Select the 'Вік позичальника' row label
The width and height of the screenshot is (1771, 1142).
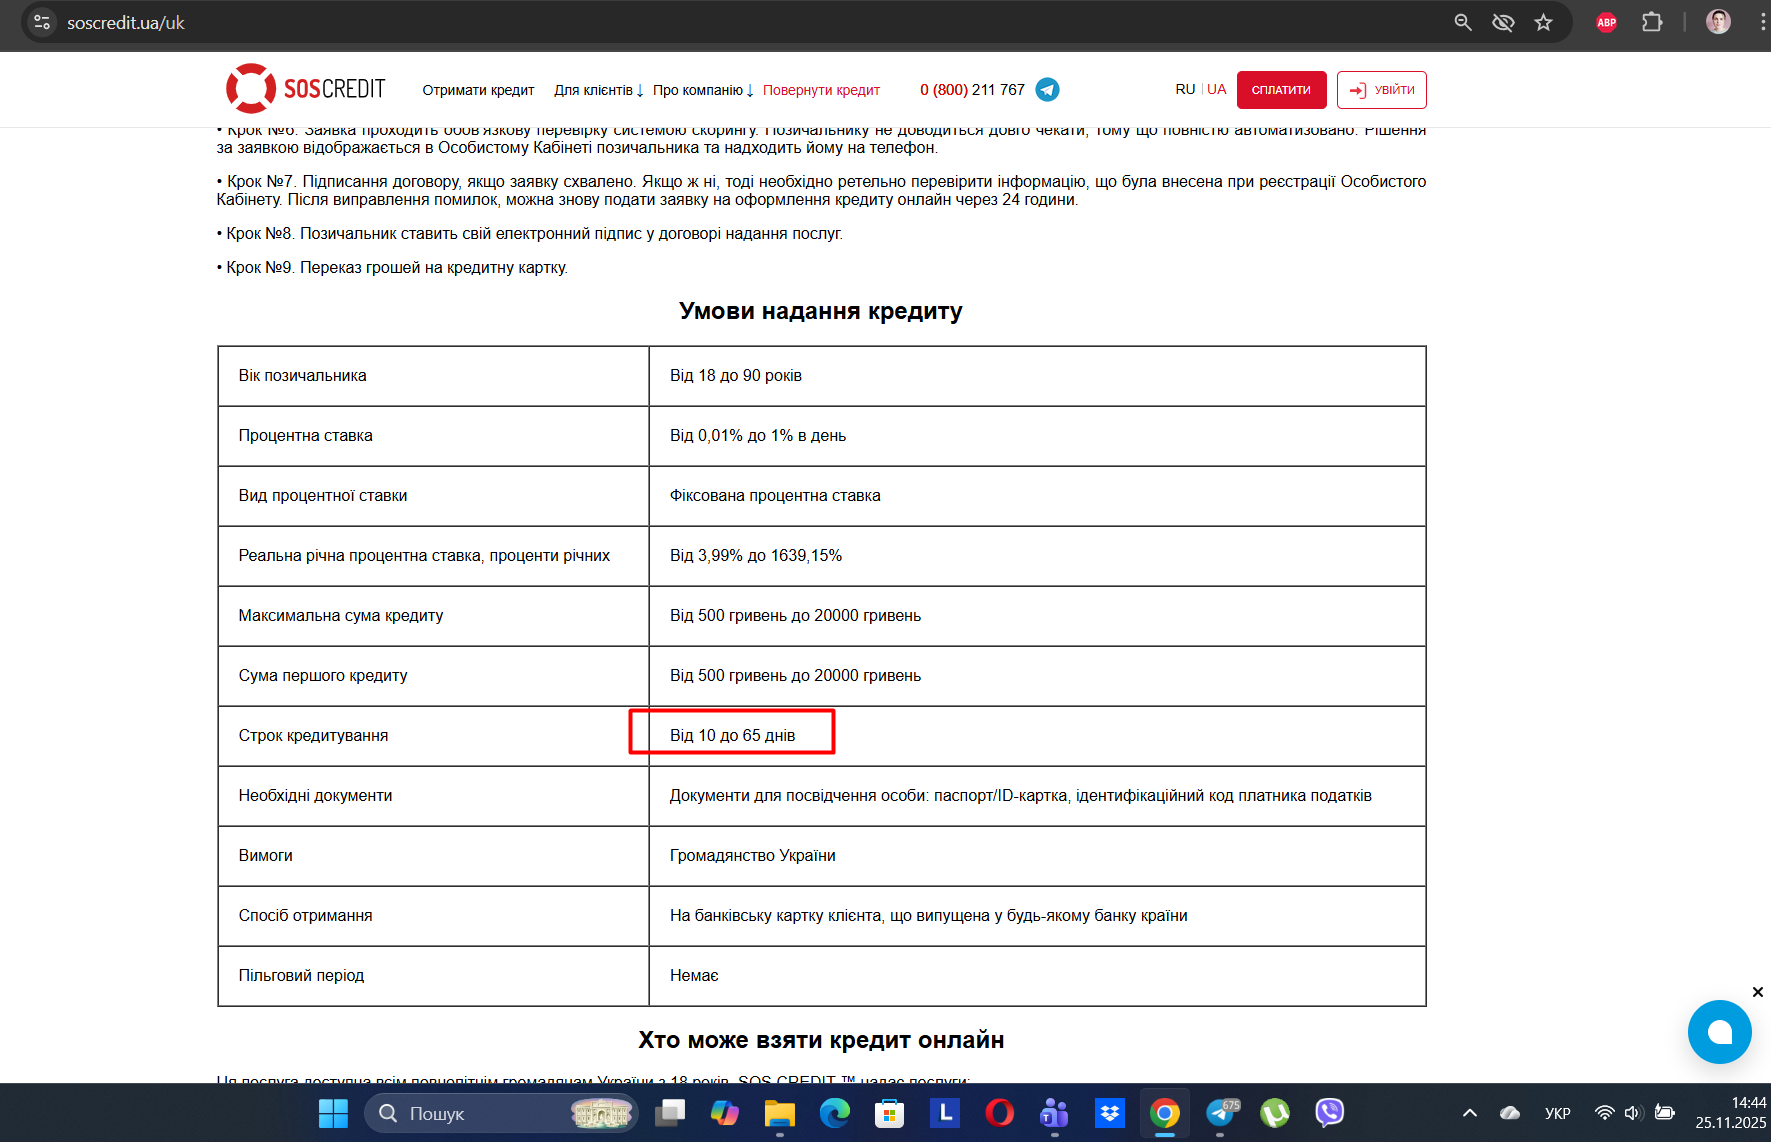pos(433,376)
